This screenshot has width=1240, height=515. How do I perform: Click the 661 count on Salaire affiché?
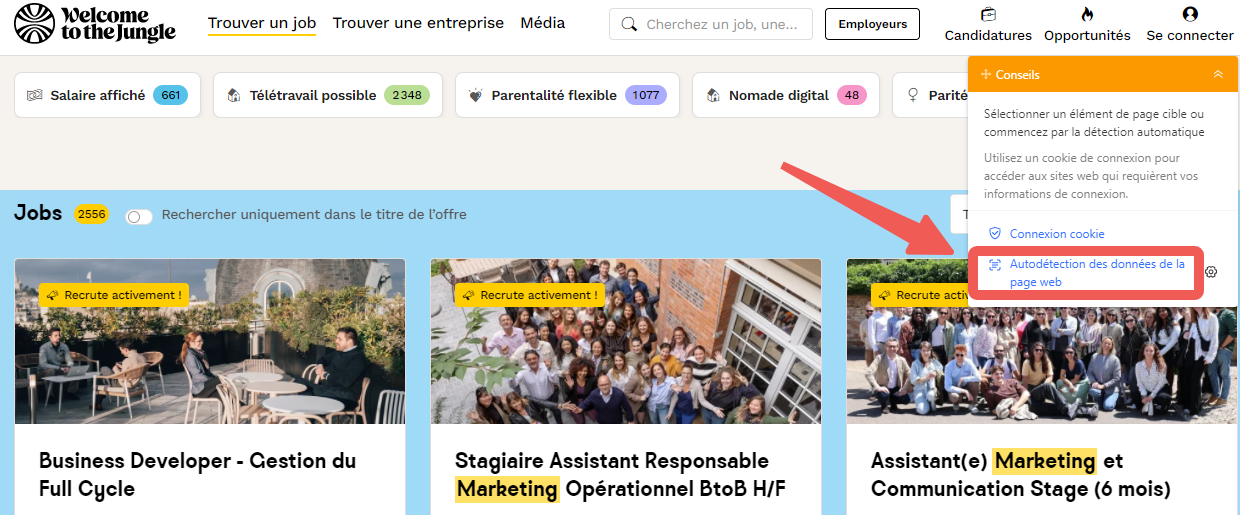[171, 95]
